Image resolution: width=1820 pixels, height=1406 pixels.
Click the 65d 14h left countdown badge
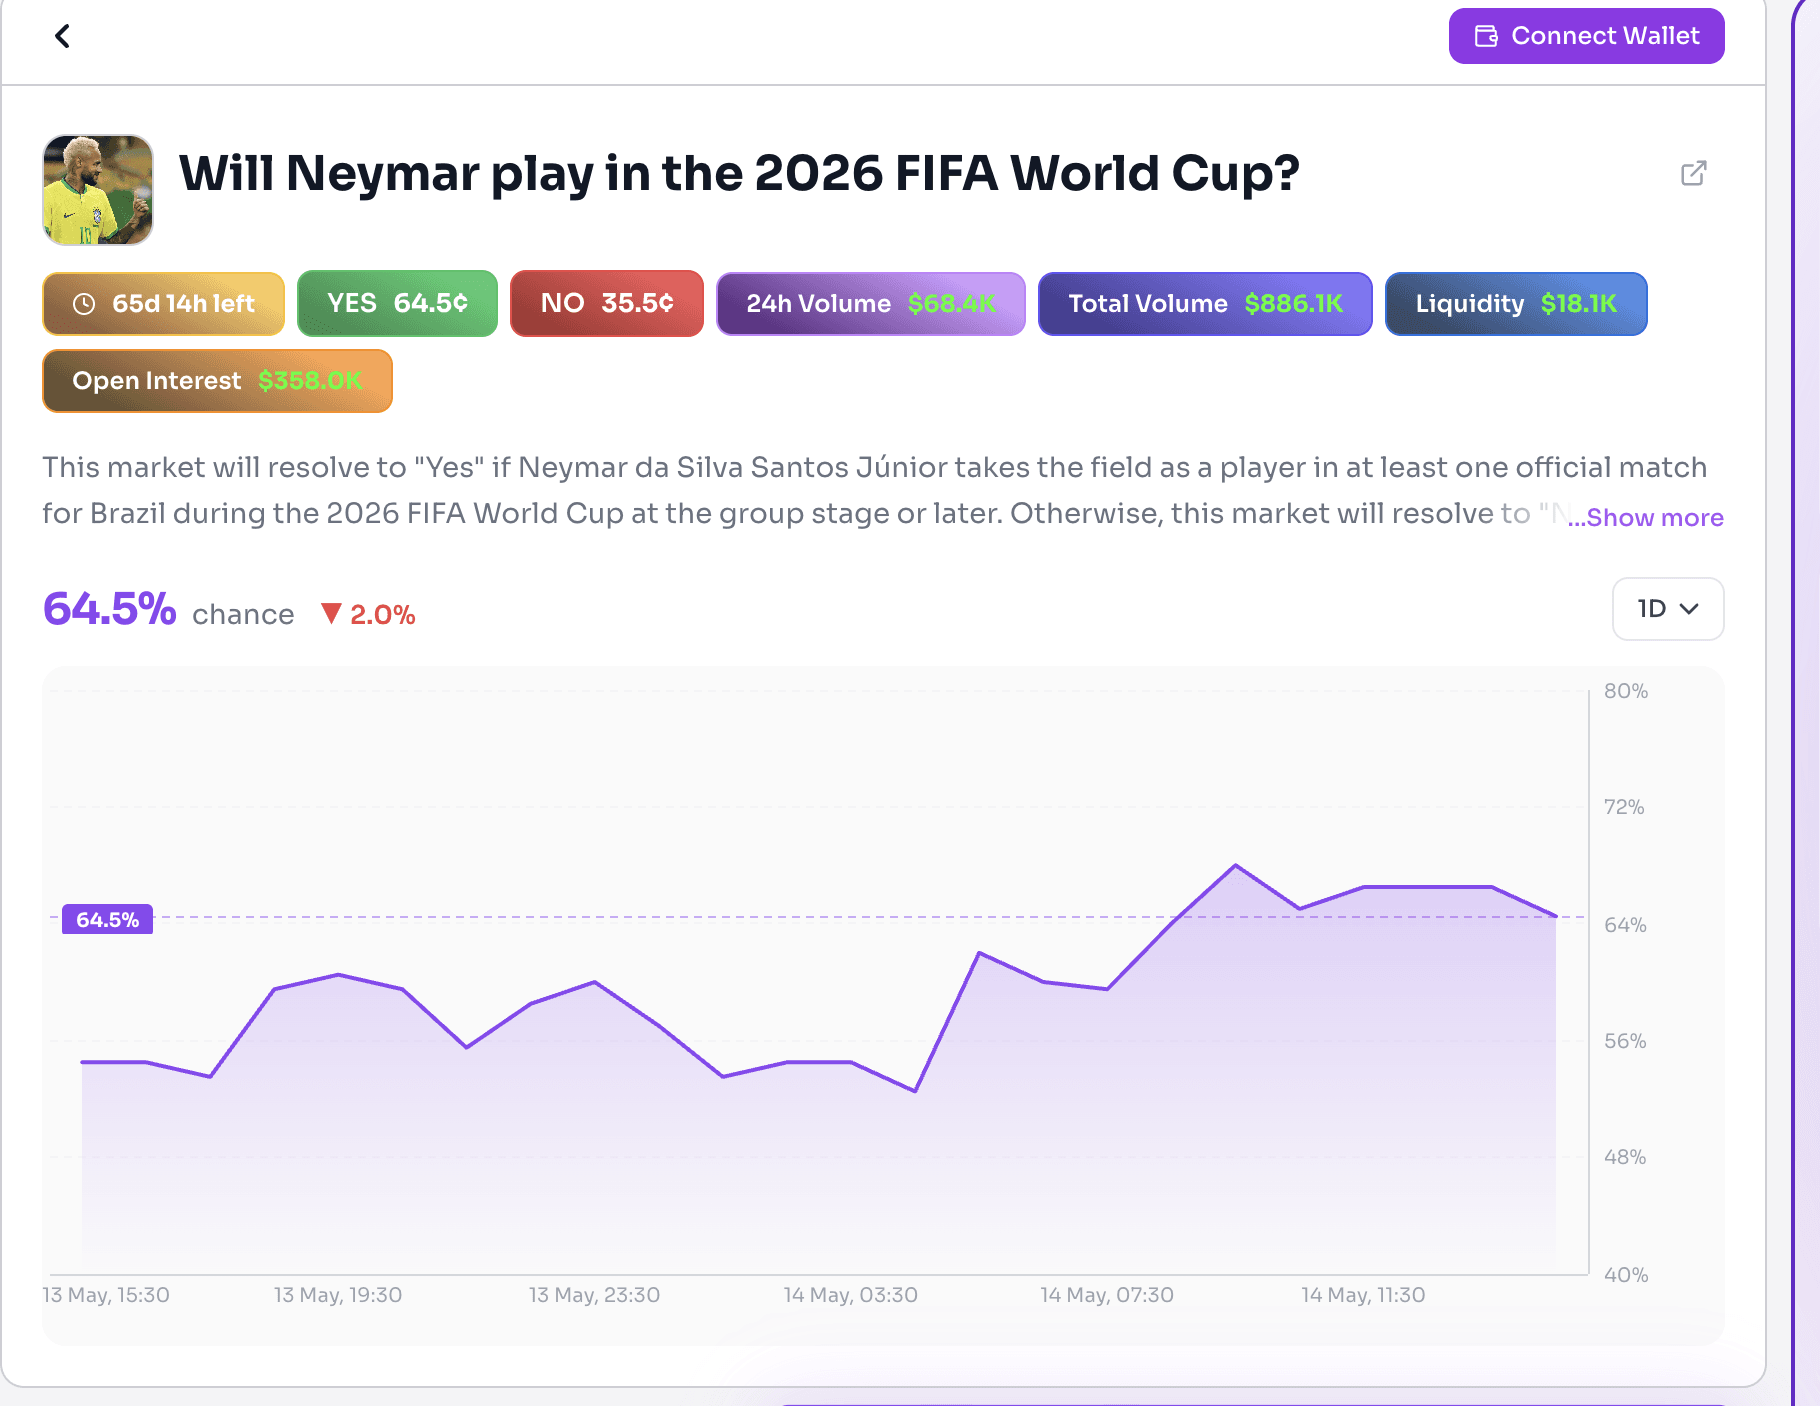click(164, 304)
